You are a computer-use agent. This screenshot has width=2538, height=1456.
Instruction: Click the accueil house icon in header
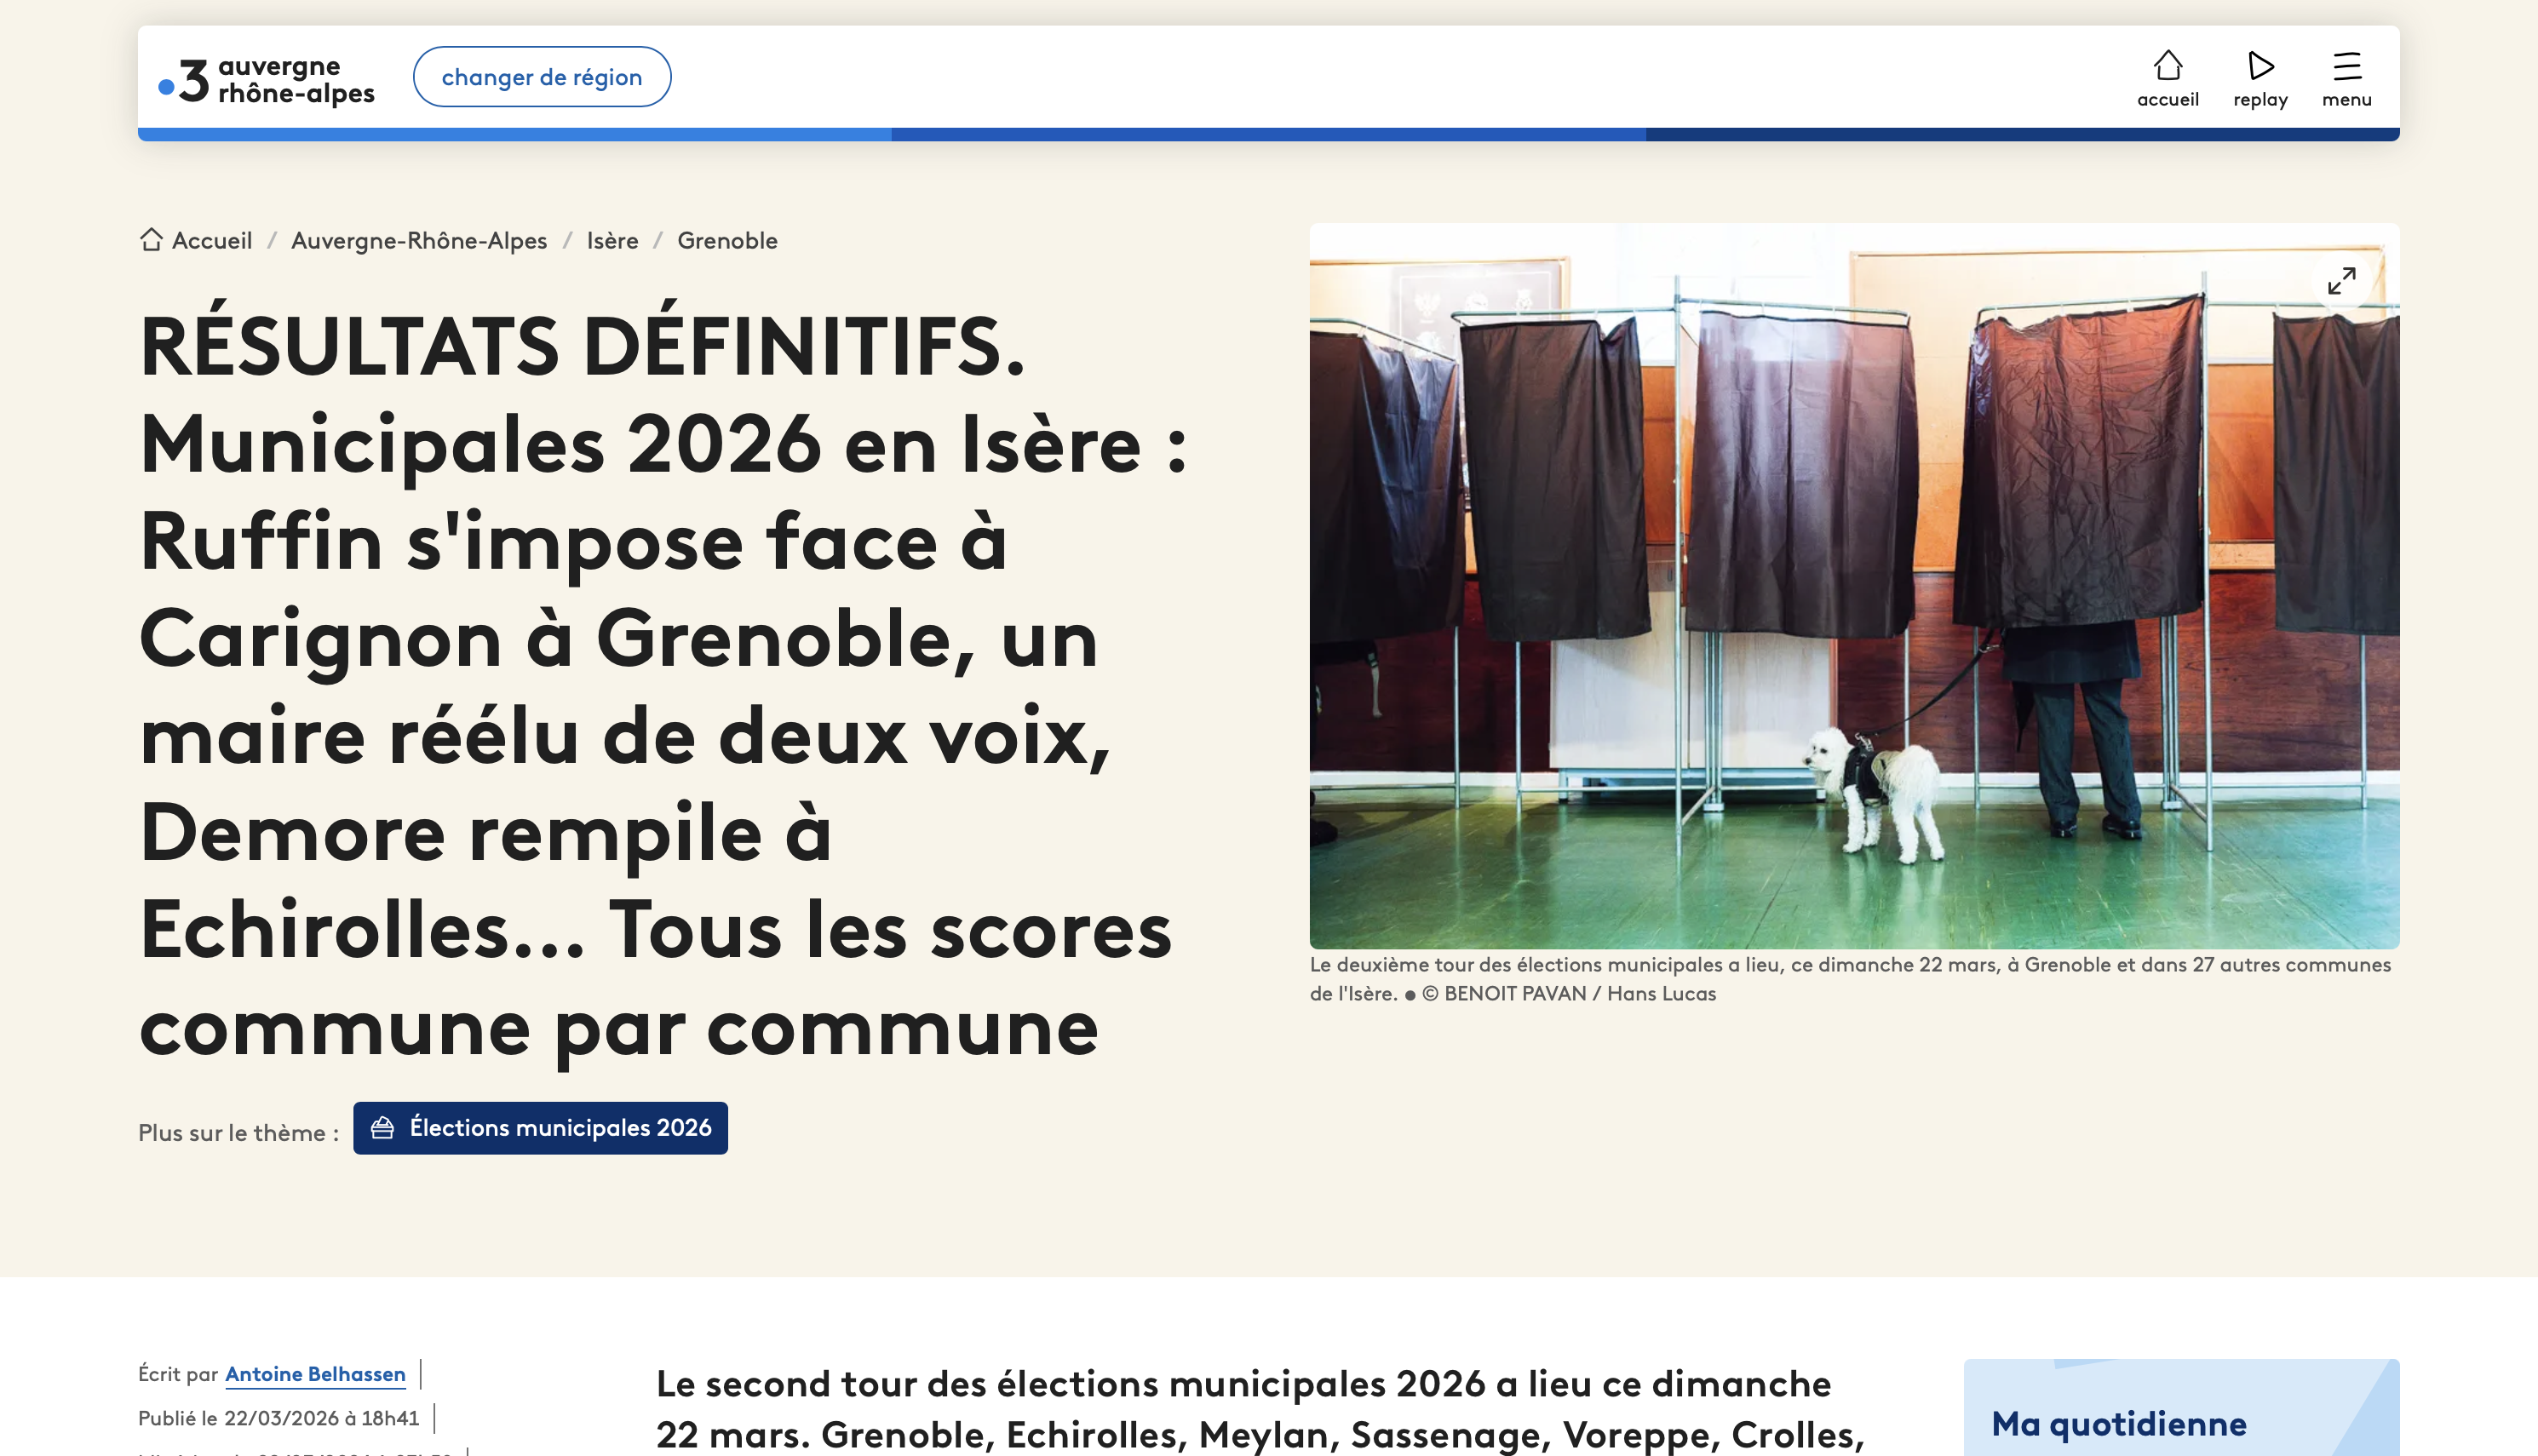[2167, 65]
